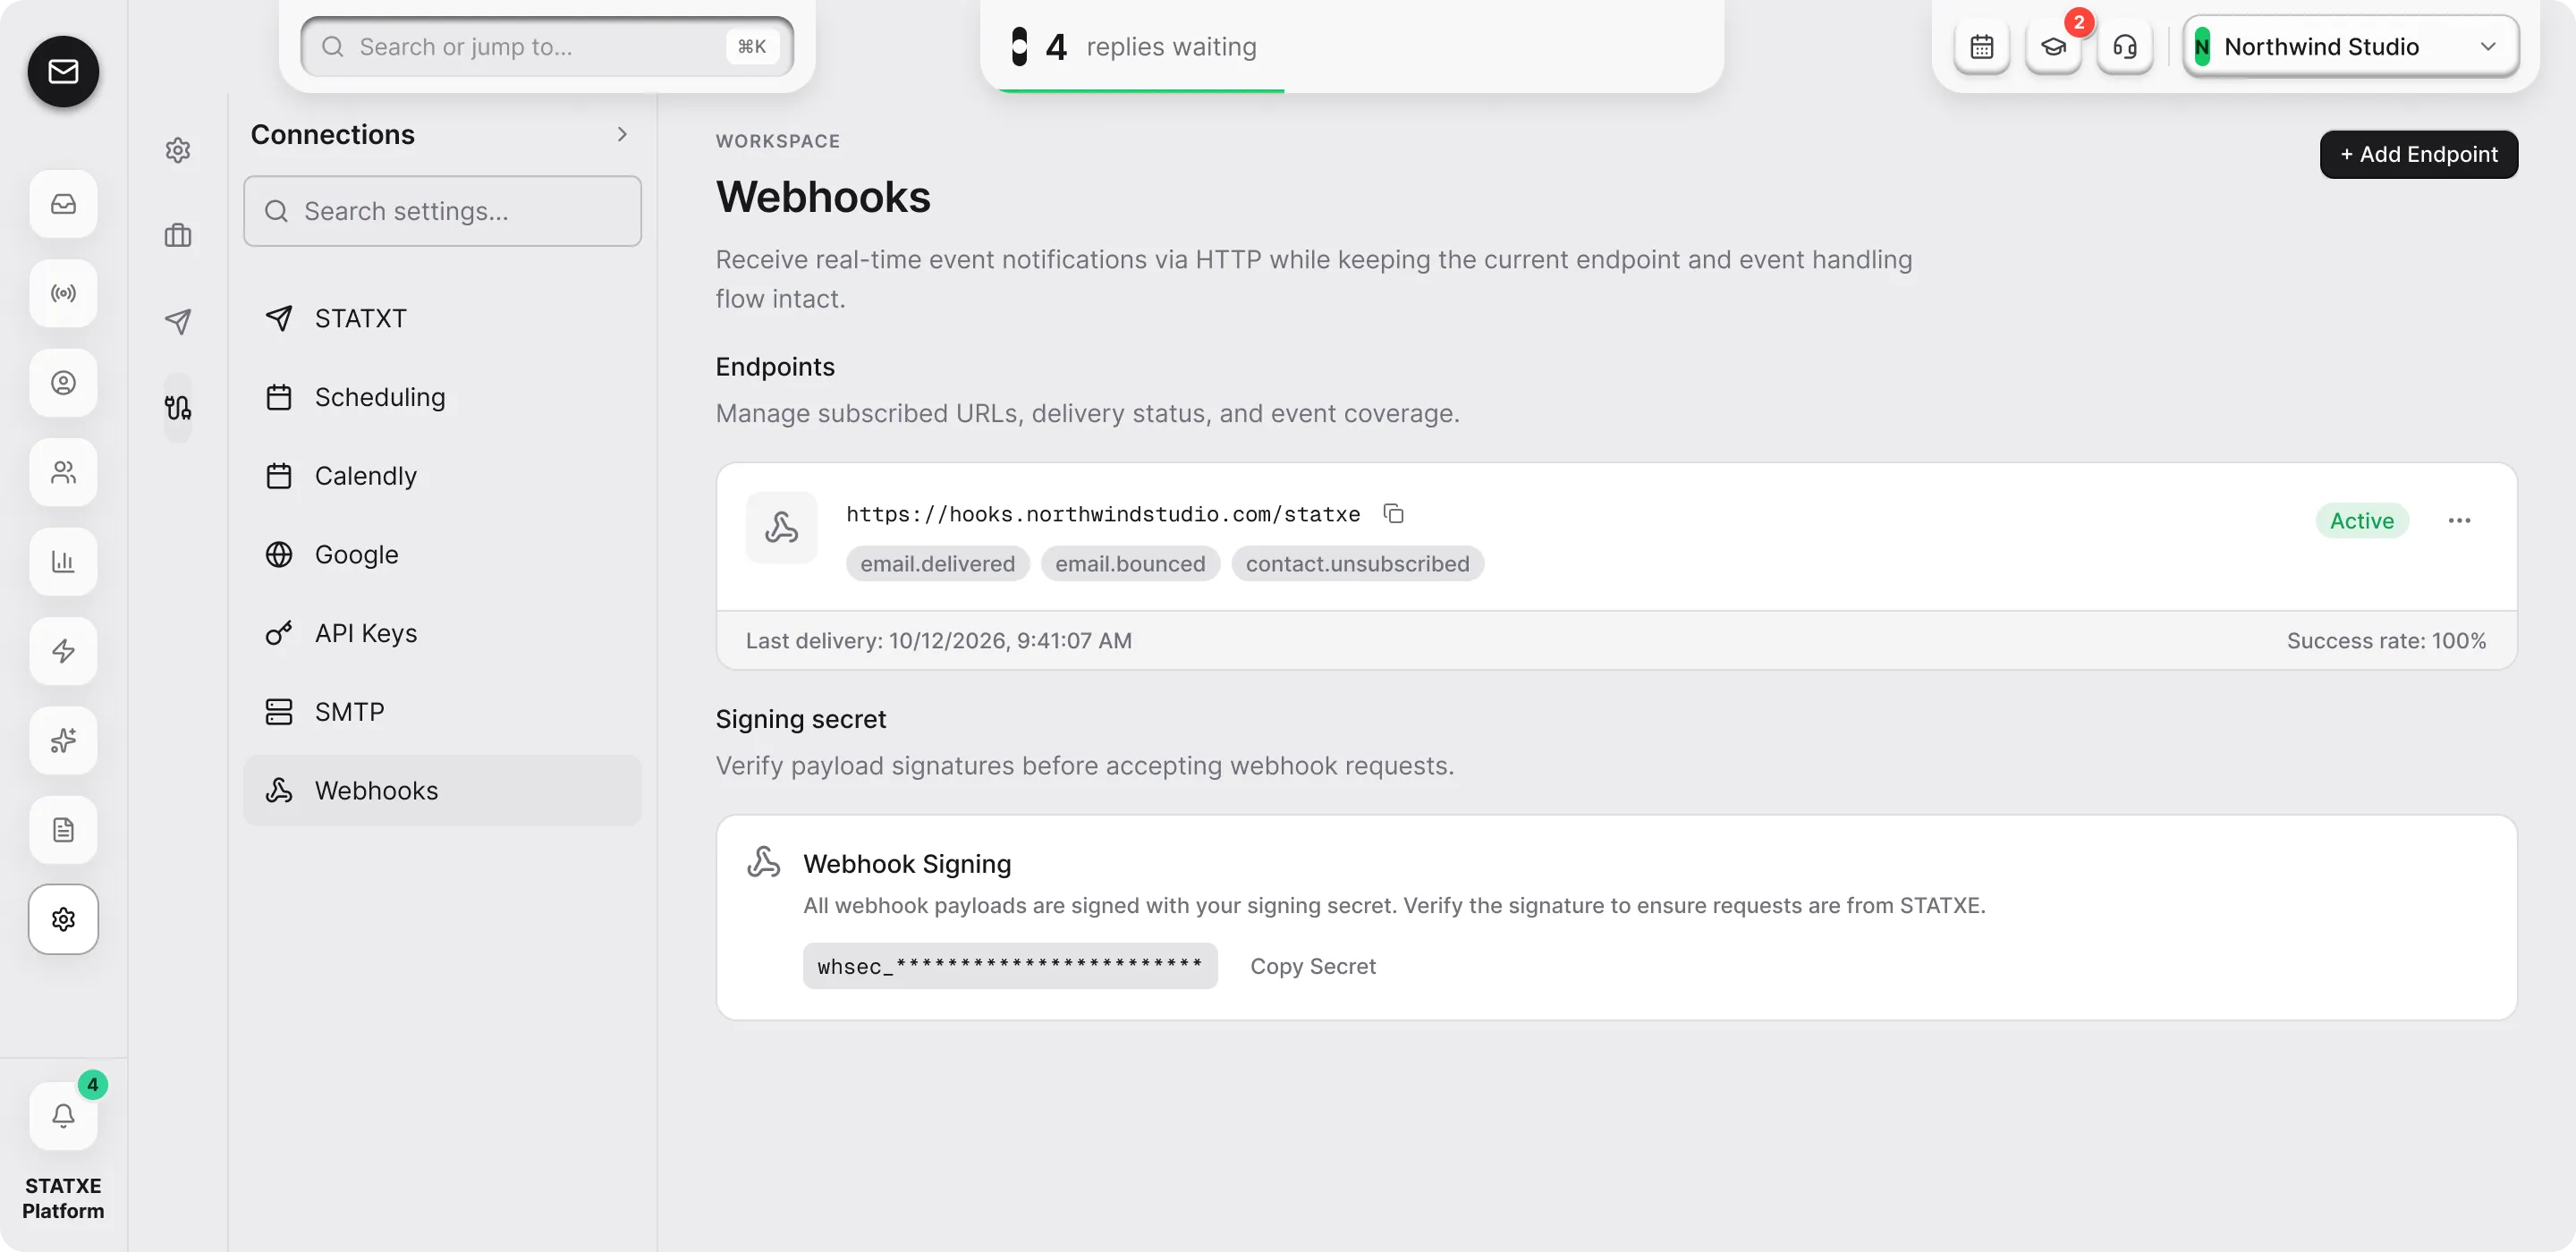The height and width of the screenshot is (1252, 2576).
Task: Open the Inbox tray icon
Action: coord(63,204)
